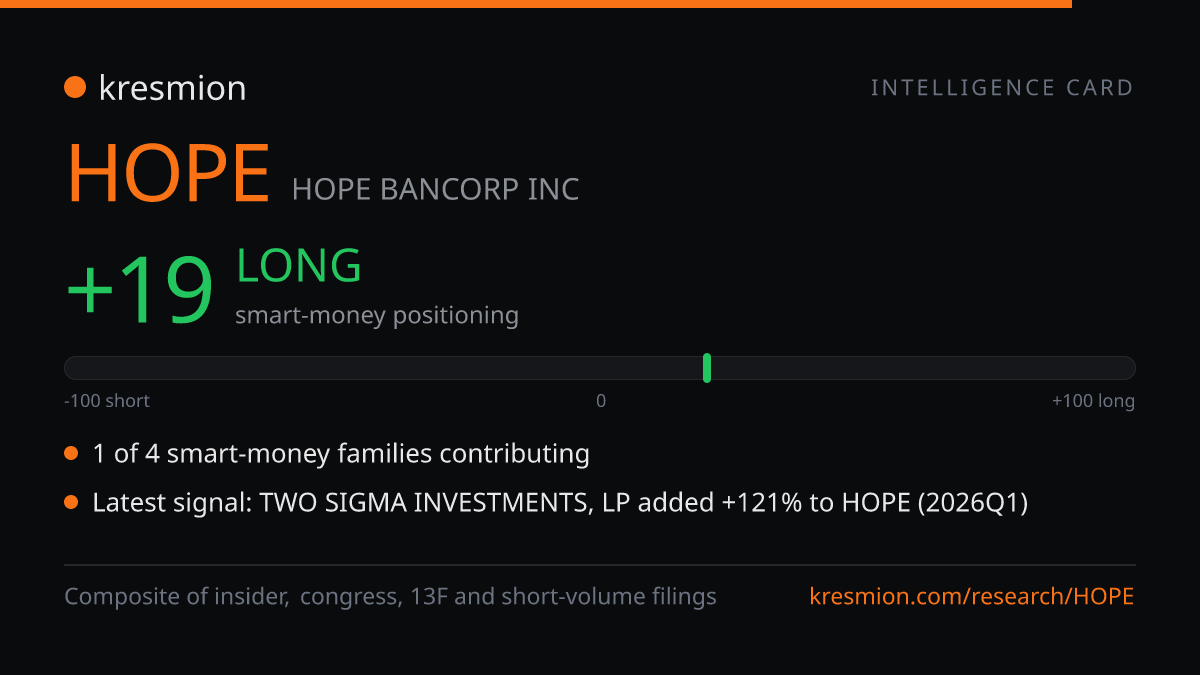Click the orange bullet beside smart-money families
1200x675 pixels.
point(71,454)
